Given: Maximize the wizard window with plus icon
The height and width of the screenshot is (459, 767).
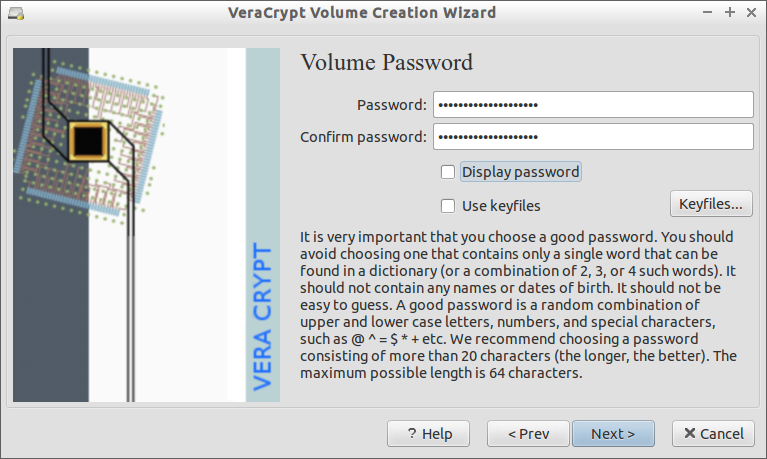Looking at the screenshot, I should 730,12.
